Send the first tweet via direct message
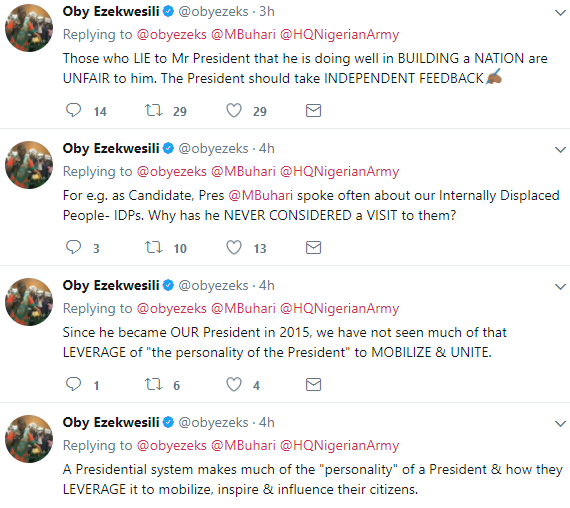The image size is (570, 508). (313, 111)
